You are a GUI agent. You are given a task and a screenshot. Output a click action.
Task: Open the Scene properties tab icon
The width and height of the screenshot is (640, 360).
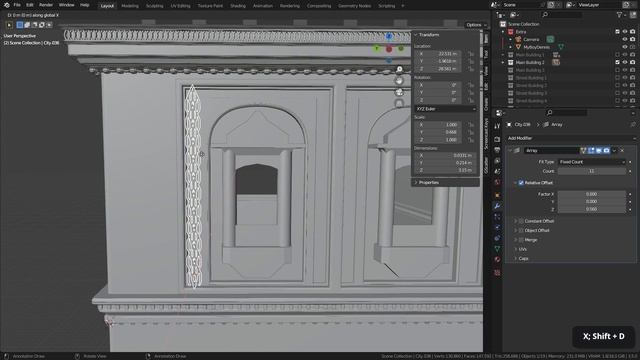click(x=497, y=171)
